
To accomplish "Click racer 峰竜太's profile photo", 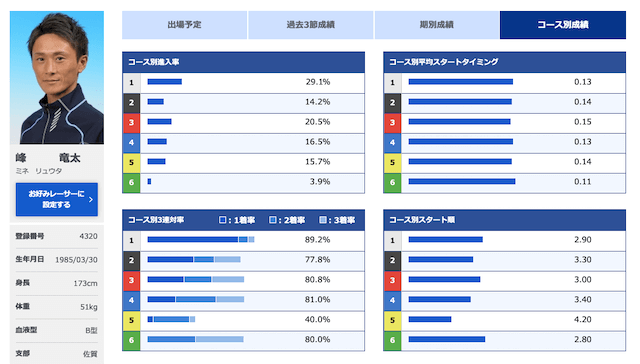I will coord(57,78).
